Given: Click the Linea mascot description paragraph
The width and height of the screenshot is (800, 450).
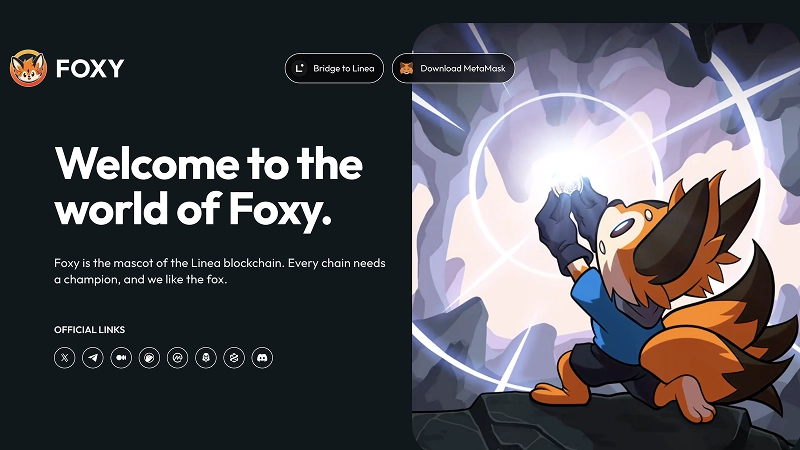Looking at the screenshot, I should tap(220, 271).
